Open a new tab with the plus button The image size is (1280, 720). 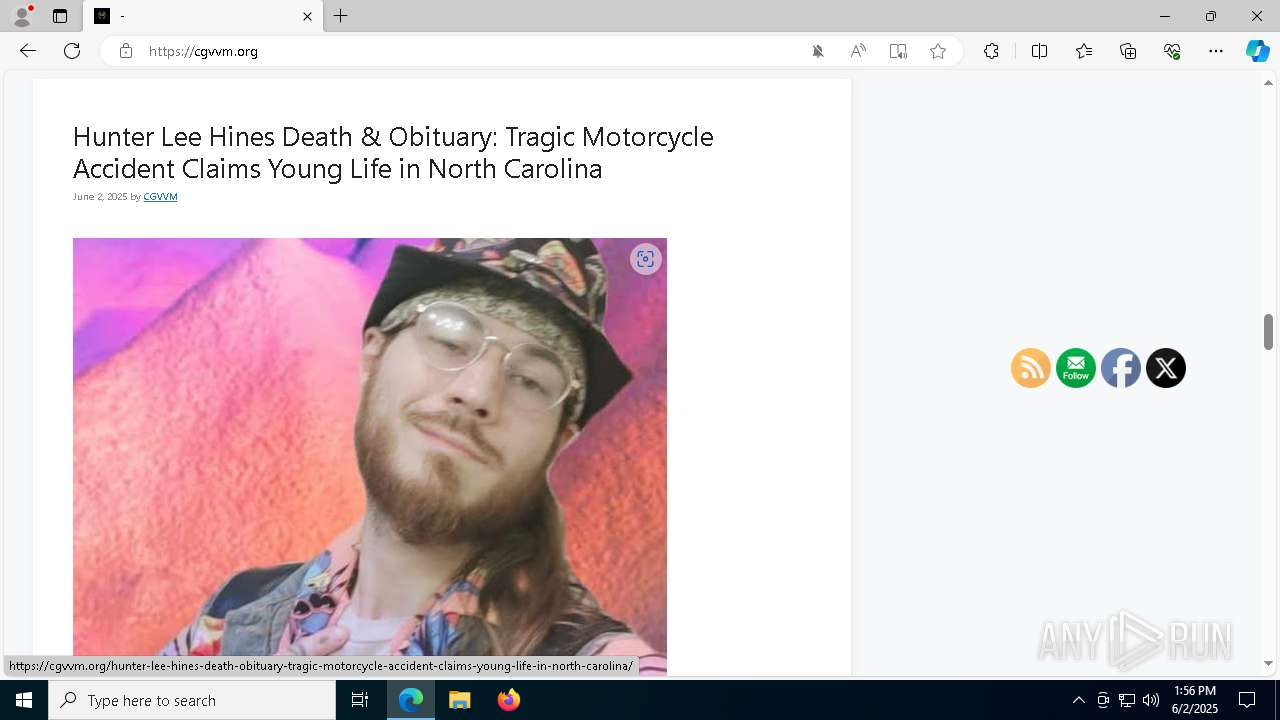tap(341, 16)
